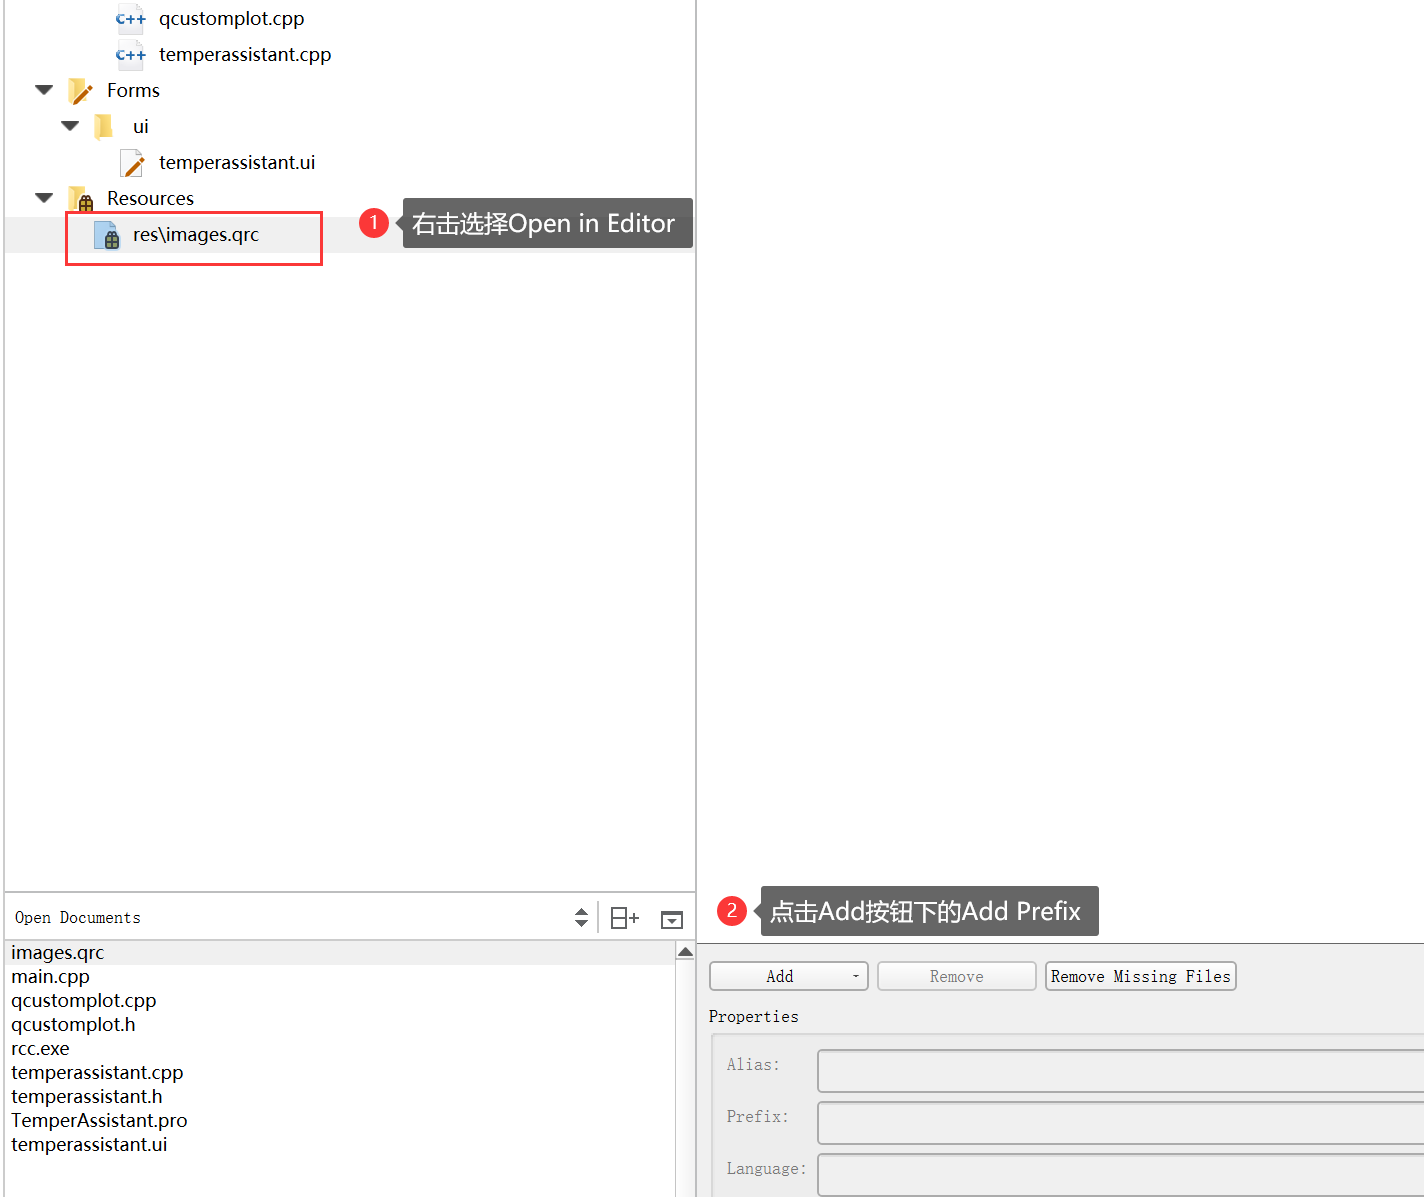Collapse the Resources branch
The height and width of the screenshot is (1197, 1424).
pos(43,197)
